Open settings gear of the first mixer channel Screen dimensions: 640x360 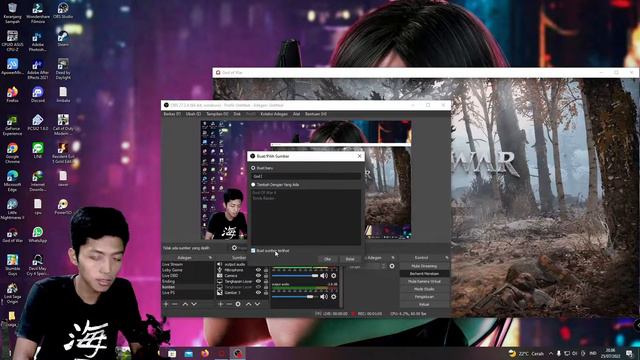334,276
